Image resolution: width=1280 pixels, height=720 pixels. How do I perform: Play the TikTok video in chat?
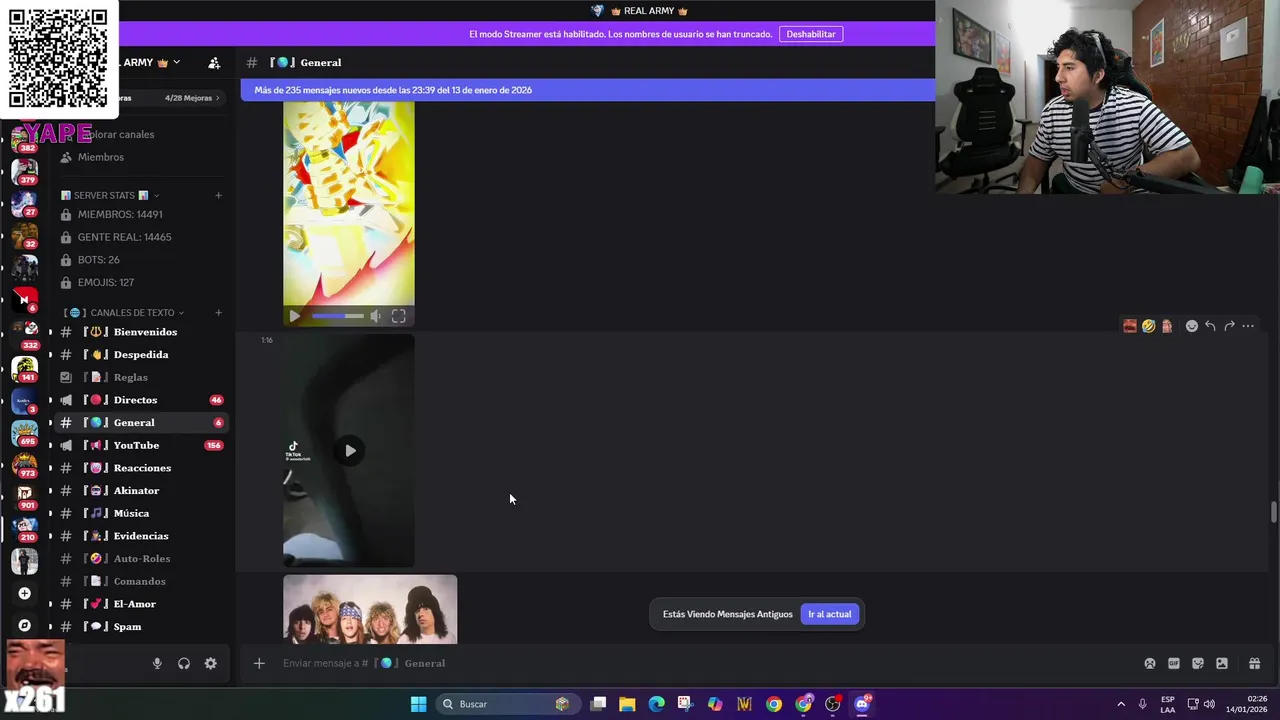tap(350, 451)
